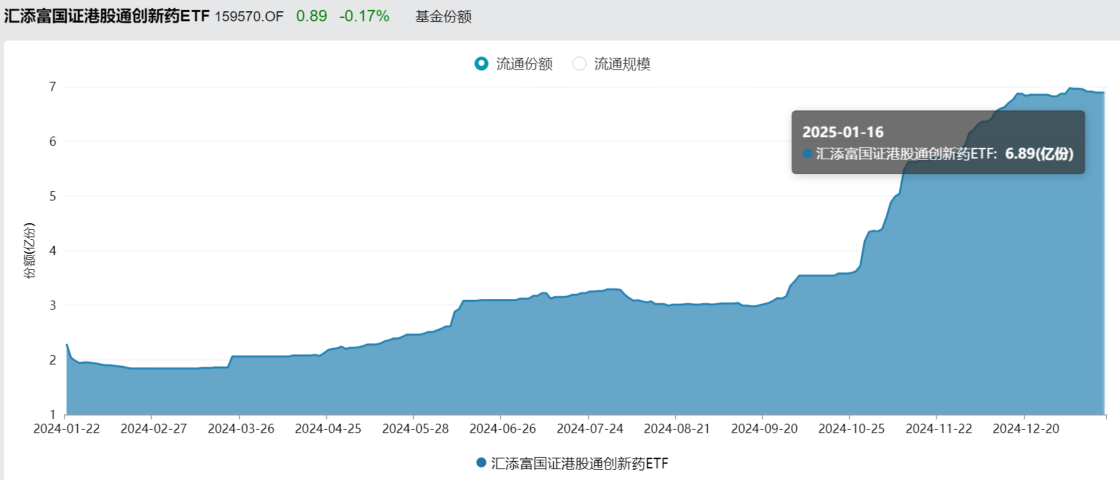Click the y-axis value 7 label
Screen dimensions: 1120x480
tap(52, 87)
